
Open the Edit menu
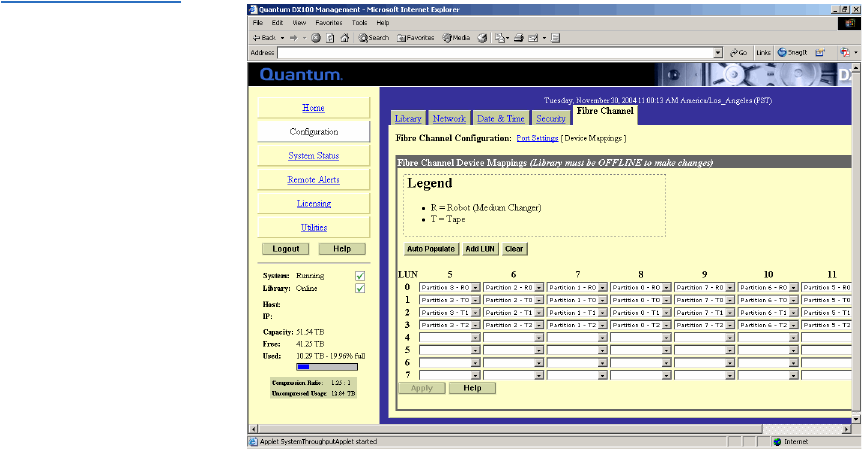[278, 23]
